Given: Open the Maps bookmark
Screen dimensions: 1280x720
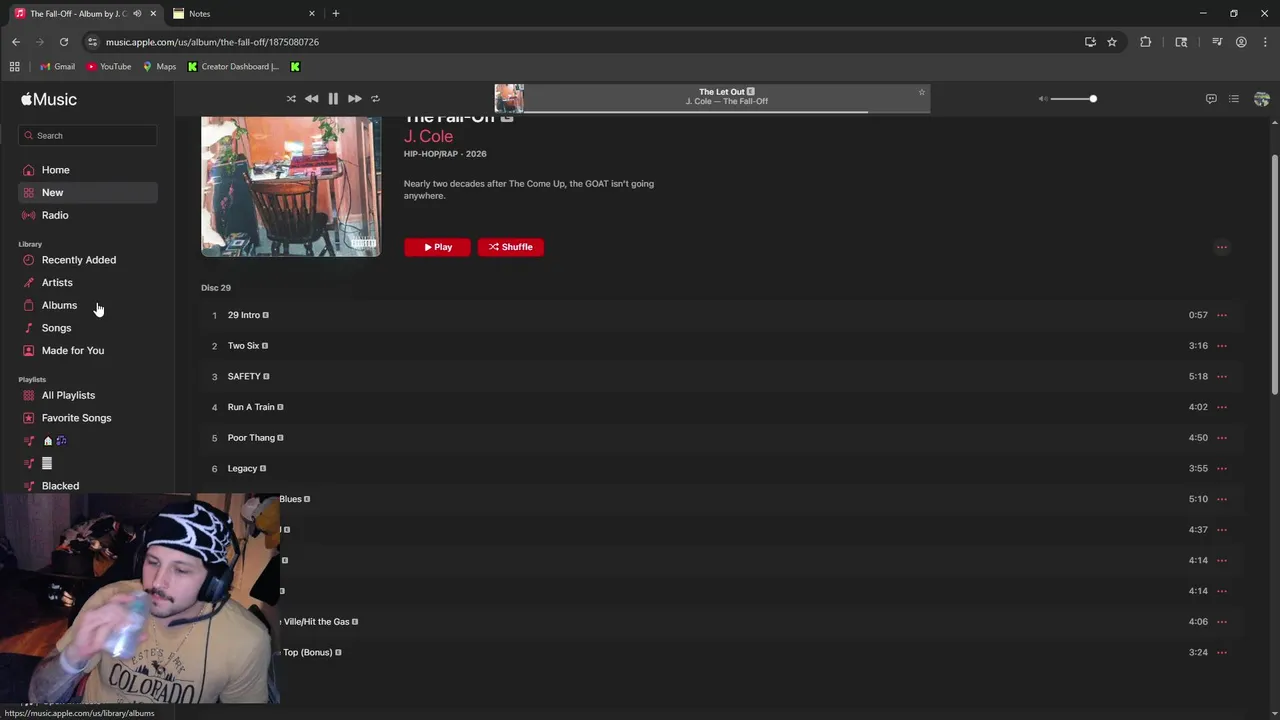Looking at the screenshot, I should 160,67.
